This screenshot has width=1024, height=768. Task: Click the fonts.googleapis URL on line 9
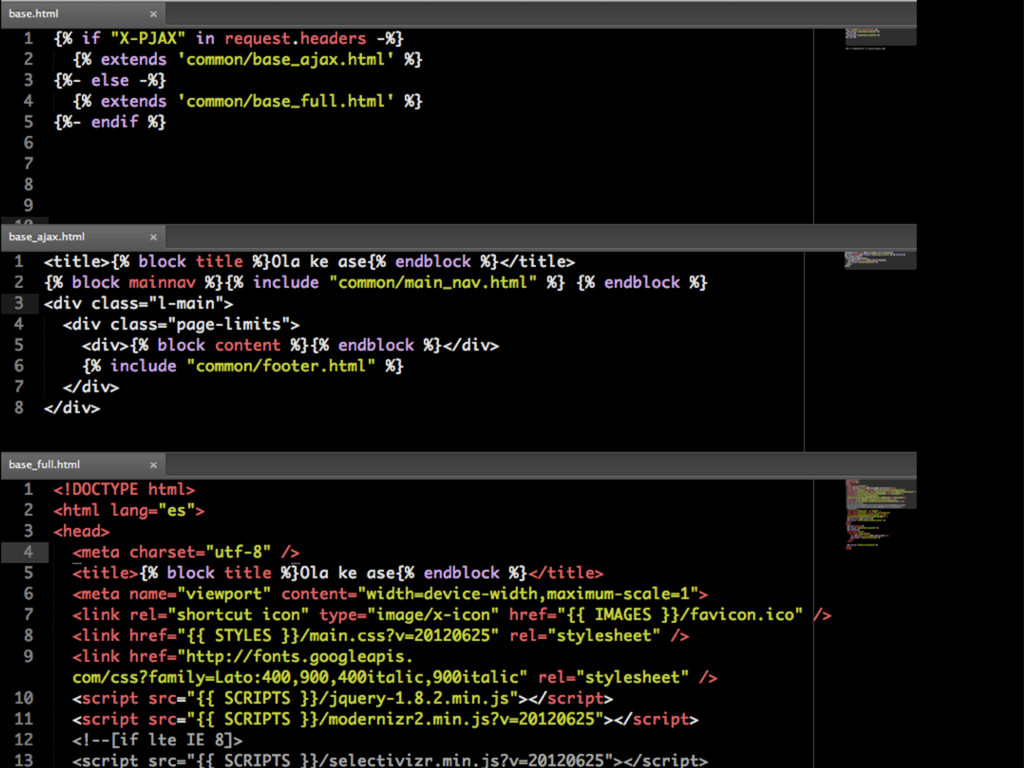(300, 667)
